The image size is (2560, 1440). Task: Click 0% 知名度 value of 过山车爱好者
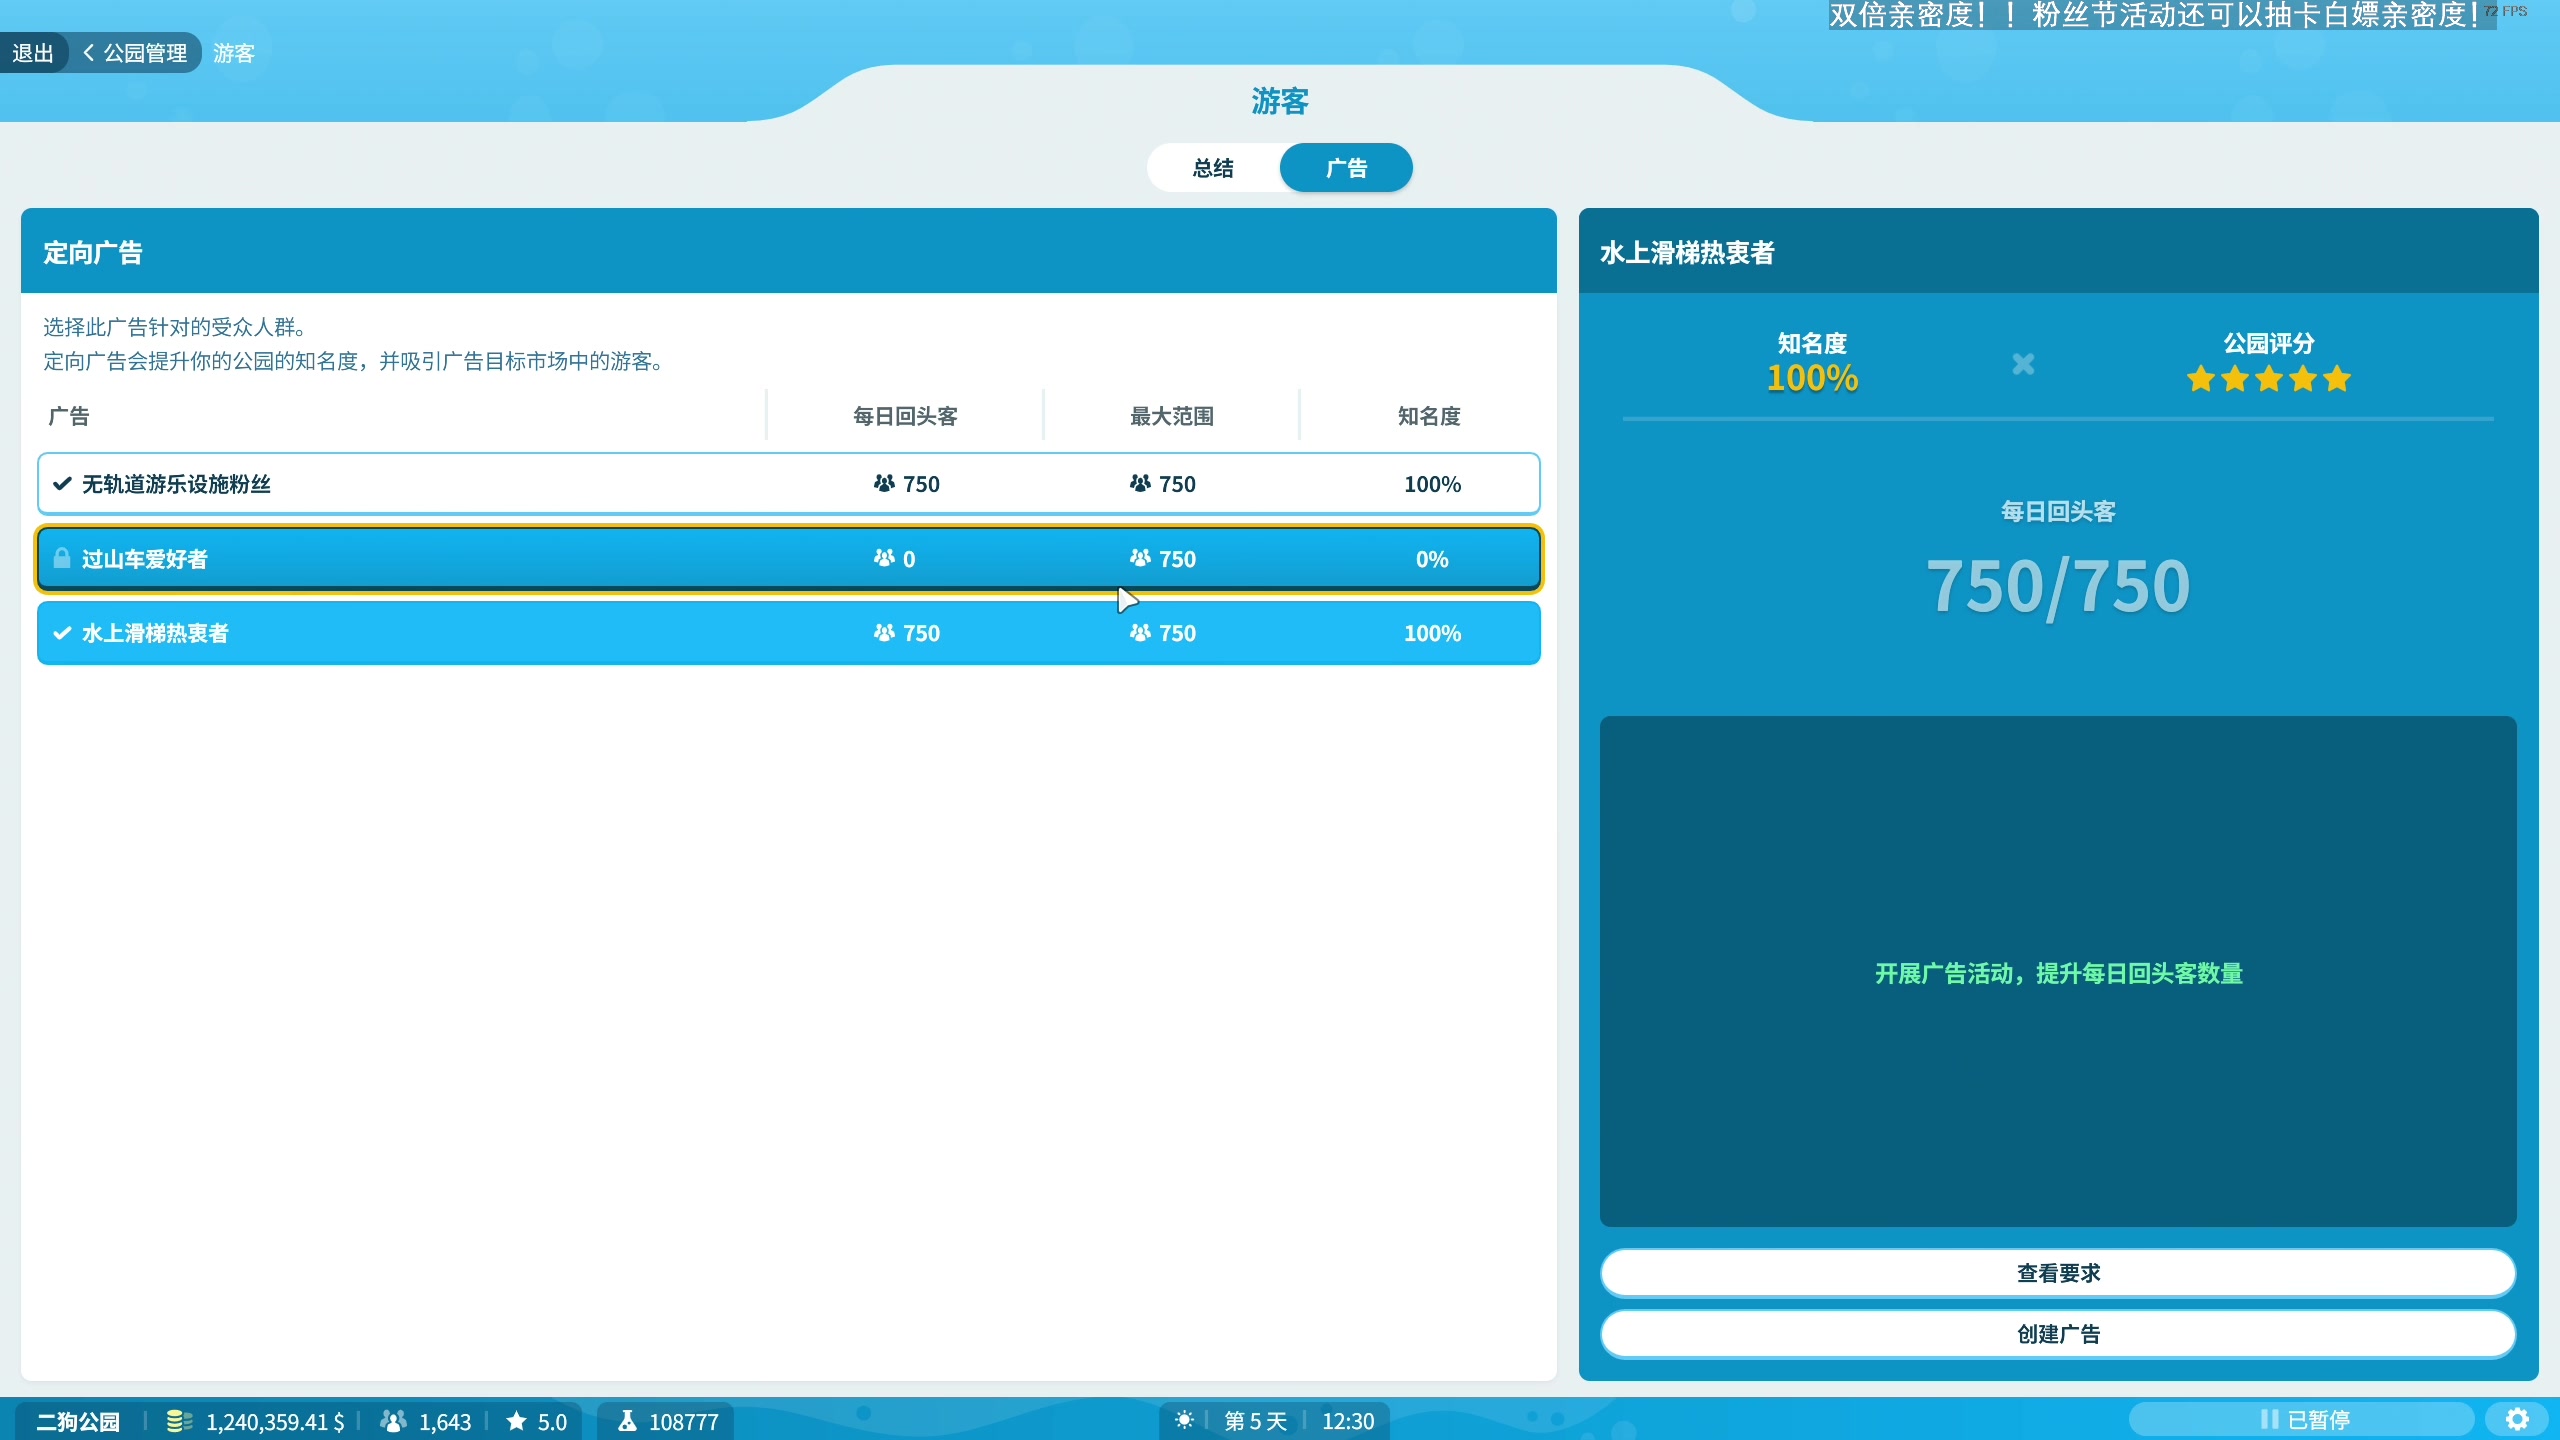(1432, 559)
